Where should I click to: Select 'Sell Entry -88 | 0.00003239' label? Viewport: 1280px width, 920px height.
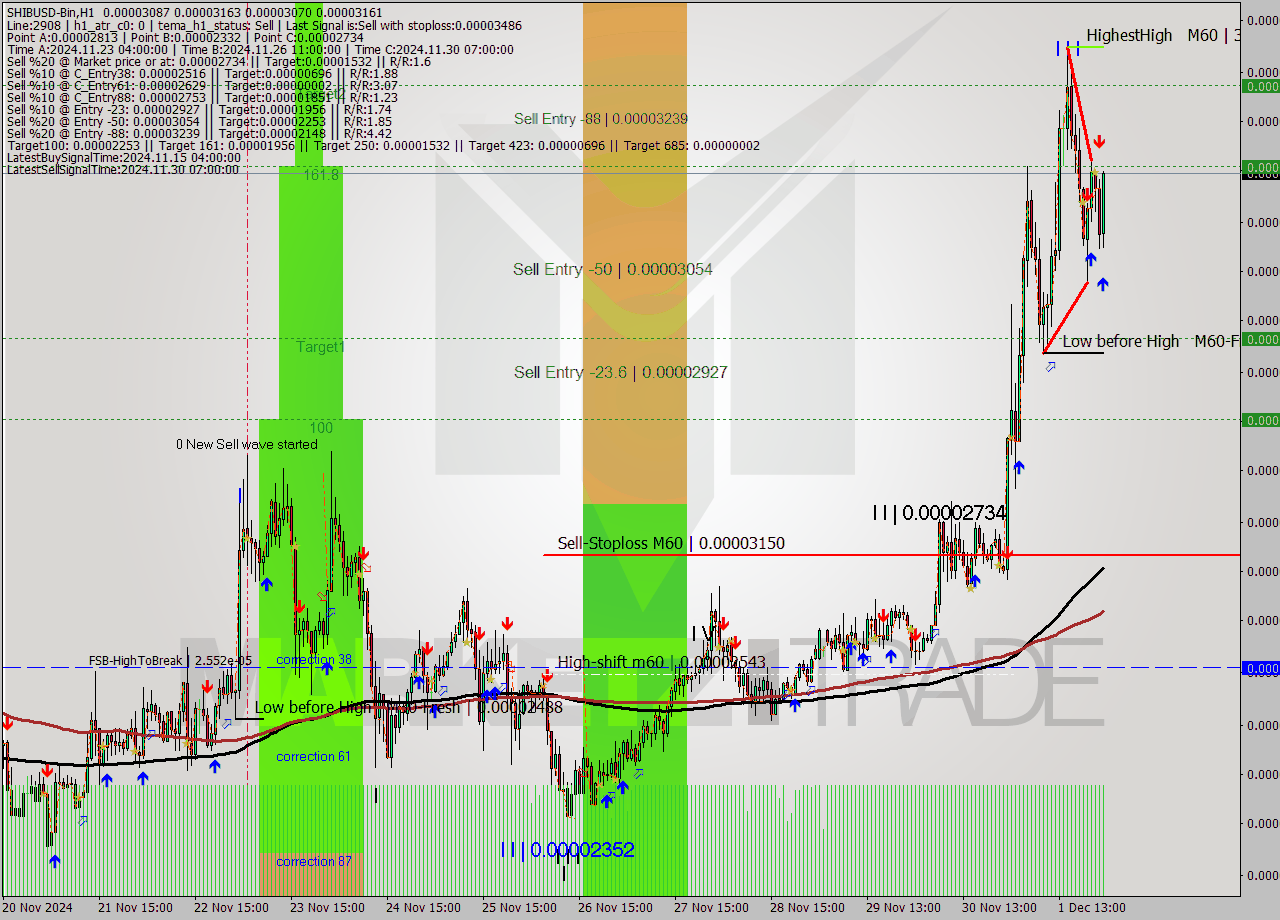pyautogui.click(x=600, y=118)
